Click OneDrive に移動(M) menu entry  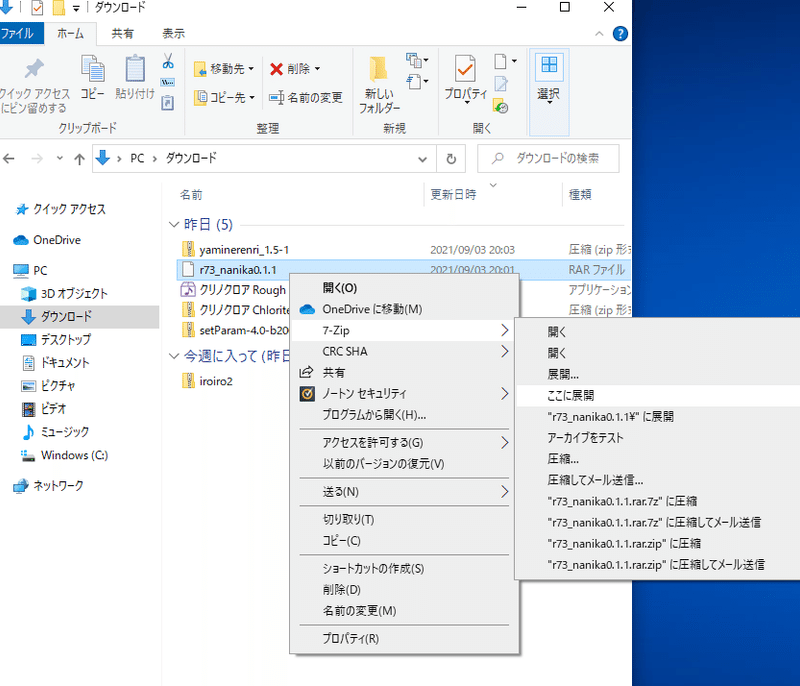point(404,310)
